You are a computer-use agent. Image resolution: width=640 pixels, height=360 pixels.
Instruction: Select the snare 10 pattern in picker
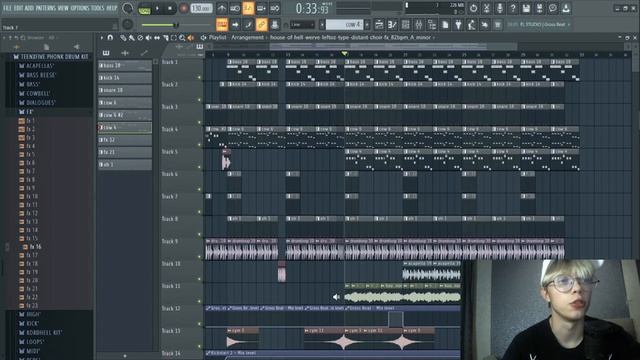tap(124, 90)
